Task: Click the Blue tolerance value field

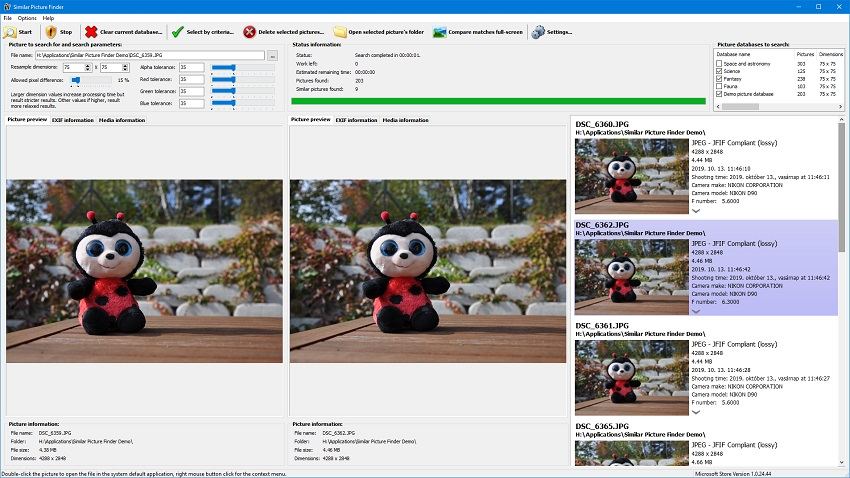Action: click(191, 103)
